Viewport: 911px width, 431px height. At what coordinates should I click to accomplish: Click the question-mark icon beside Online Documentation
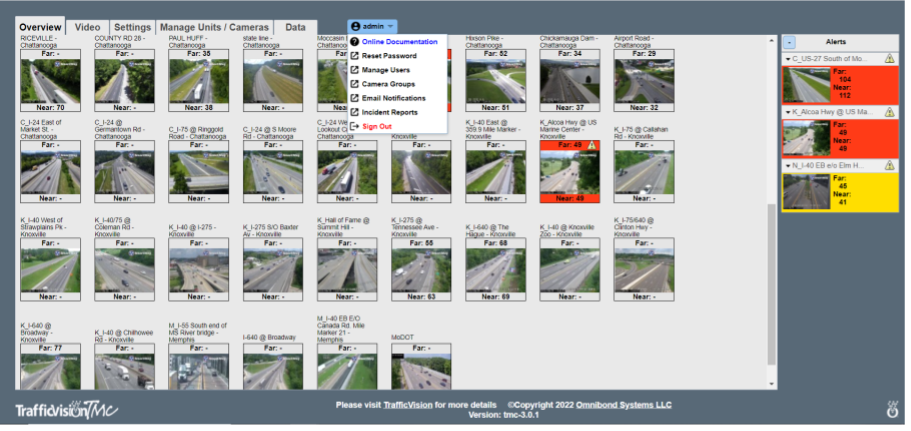pyautogui.click(x=354, y=42)
